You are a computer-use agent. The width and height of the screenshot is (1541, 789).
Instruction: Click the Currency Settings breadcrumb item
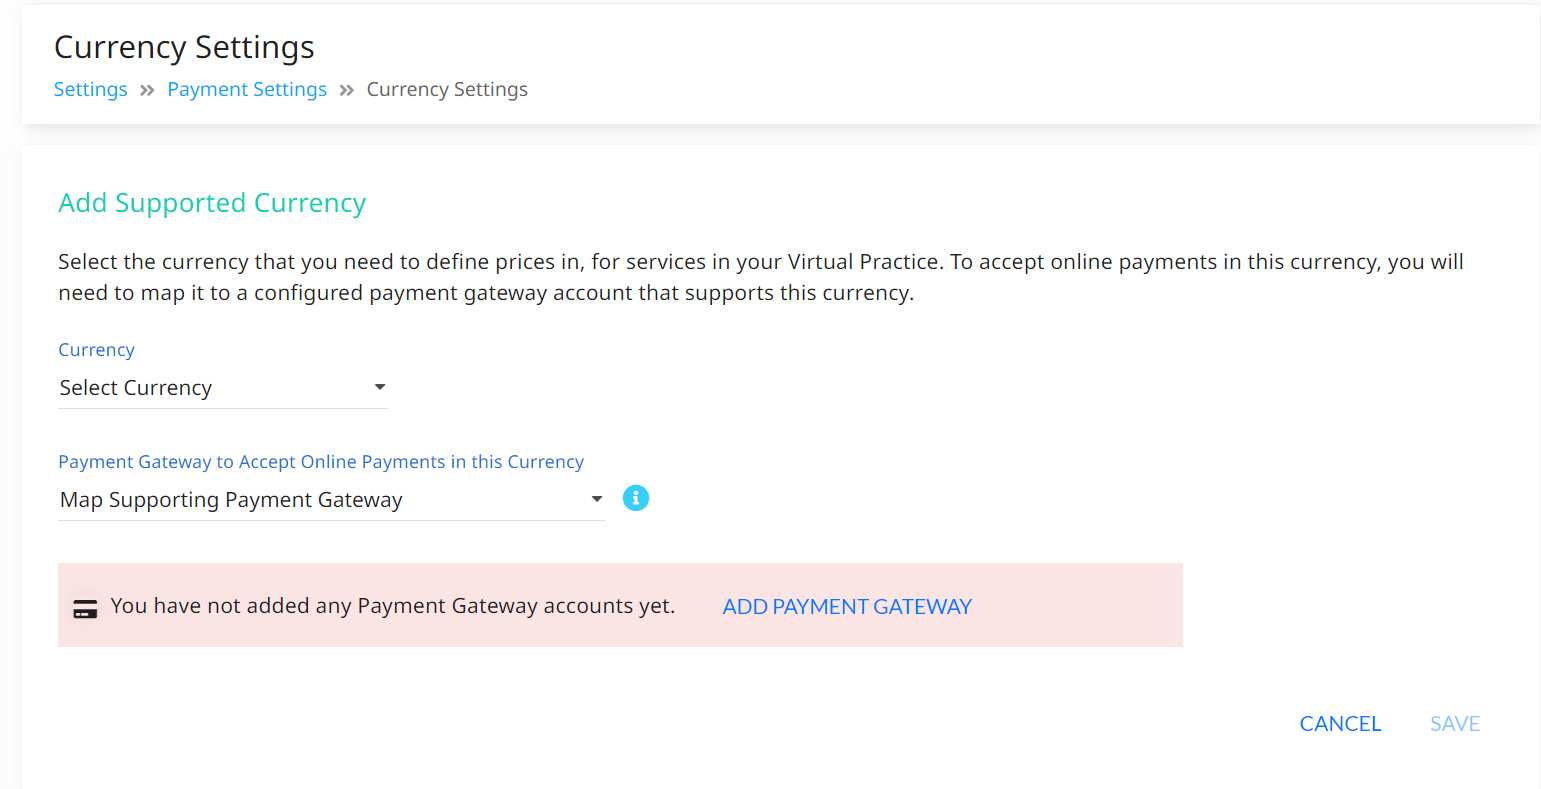click(447, 89)
